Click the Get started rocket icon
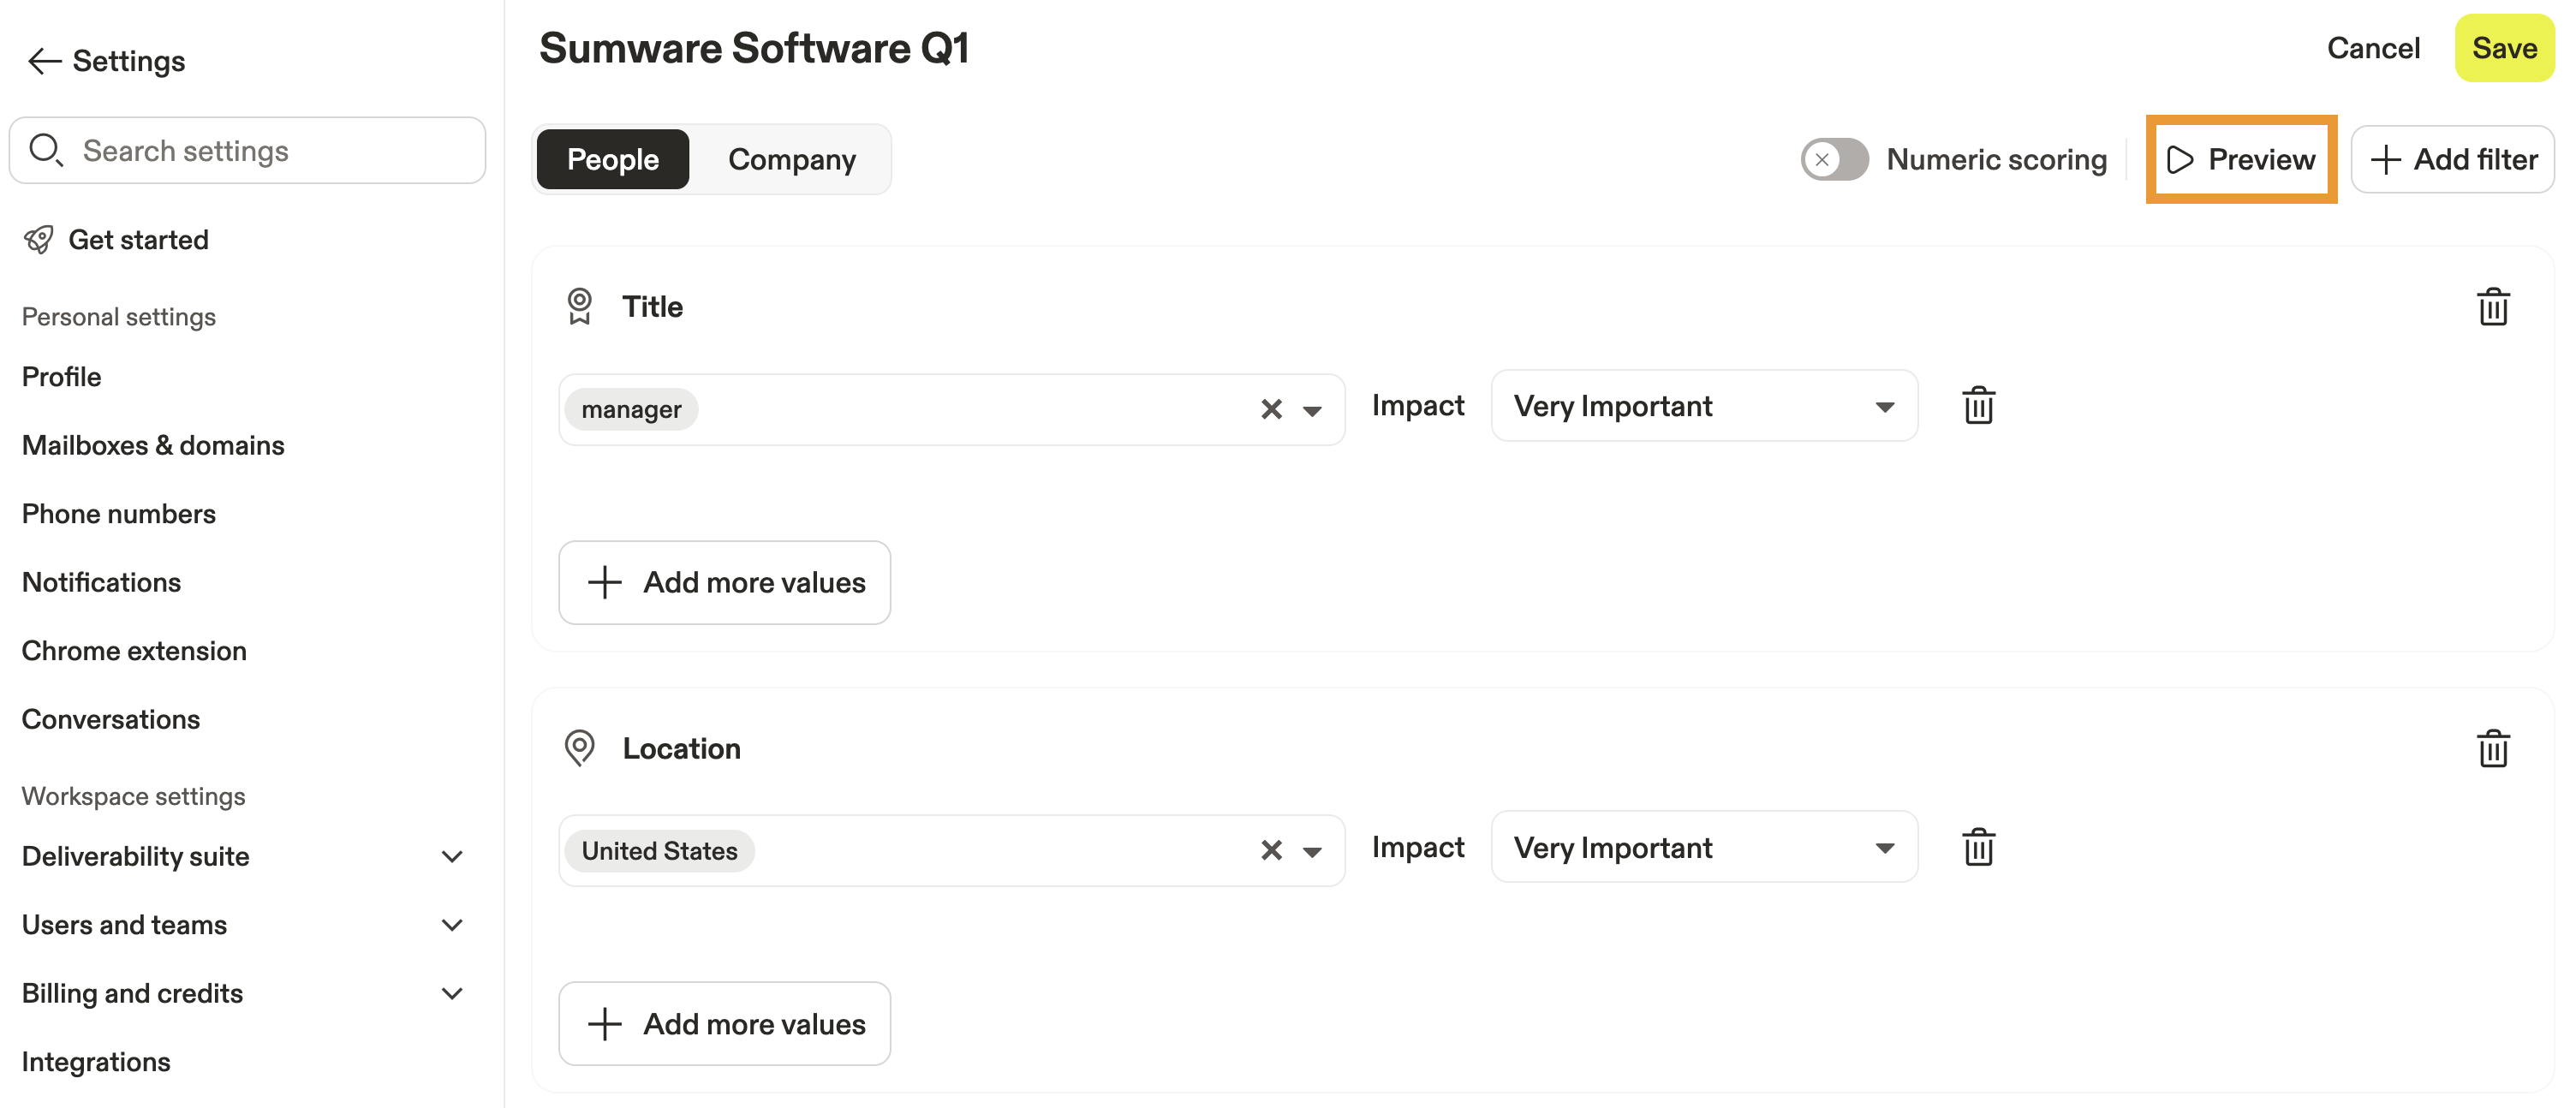The height and width of the screenshot is (1108, 2576). pyautogui.click(x=40, y=240)
